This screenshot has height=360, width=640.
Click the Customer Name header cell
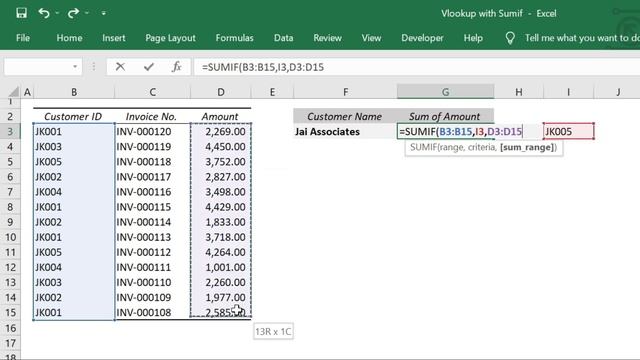coord(345,116)
